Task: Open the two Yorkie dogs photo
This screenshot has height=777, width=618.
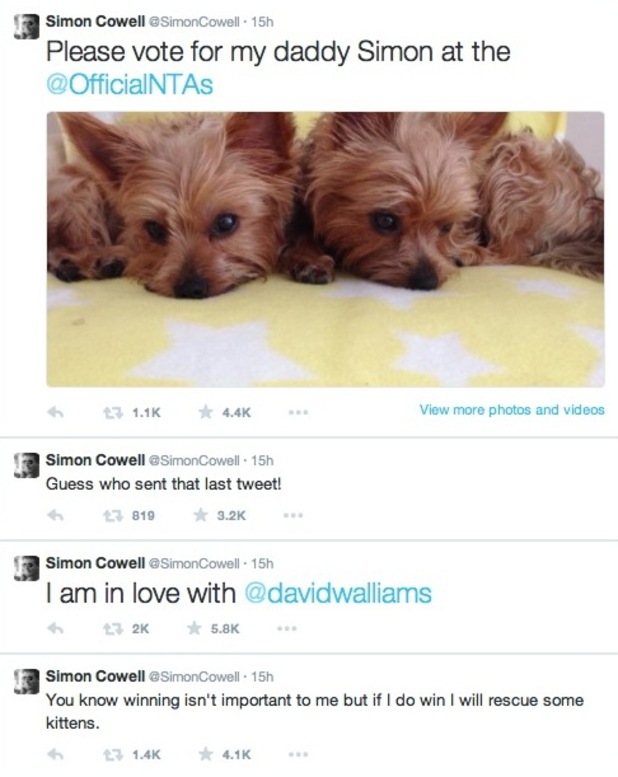Action: pyautogui.click(x=326, y=249)
